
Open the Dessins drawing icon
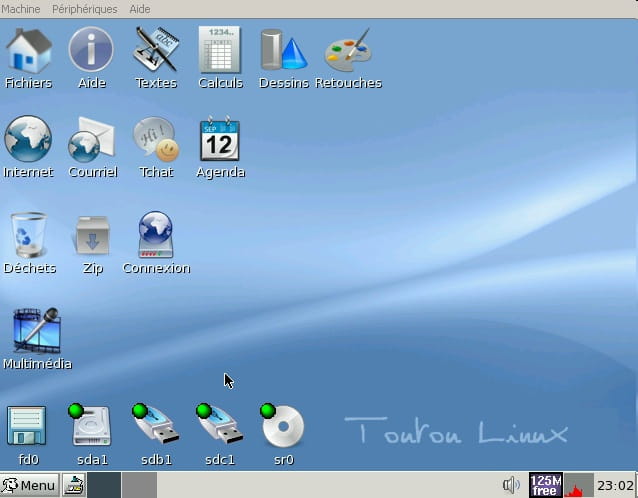(284, 50)
